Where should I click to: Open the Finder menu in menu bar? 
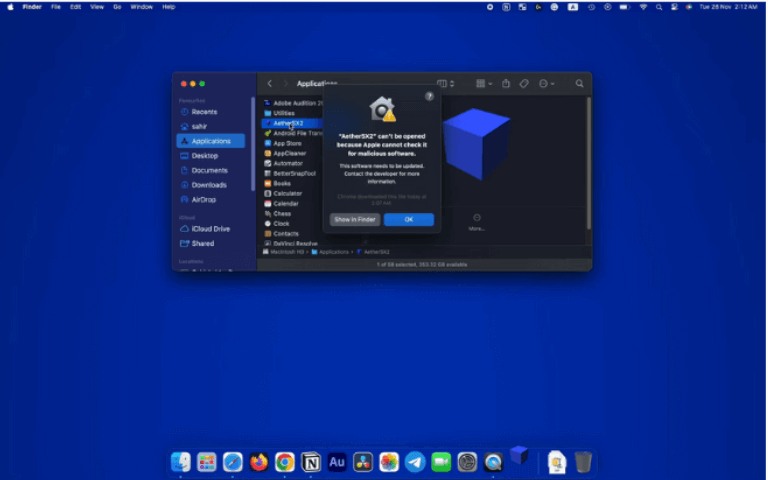pos(32,7)
